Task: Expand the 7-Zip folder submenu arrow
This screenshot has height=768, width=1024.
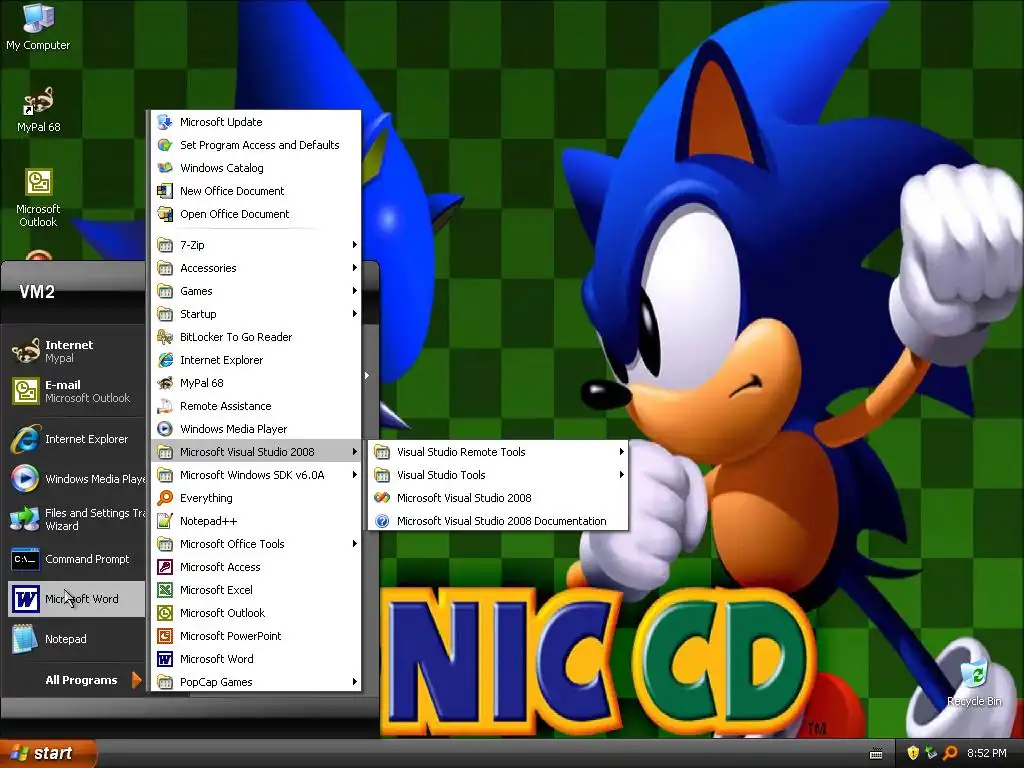Action: coord(355,245)
